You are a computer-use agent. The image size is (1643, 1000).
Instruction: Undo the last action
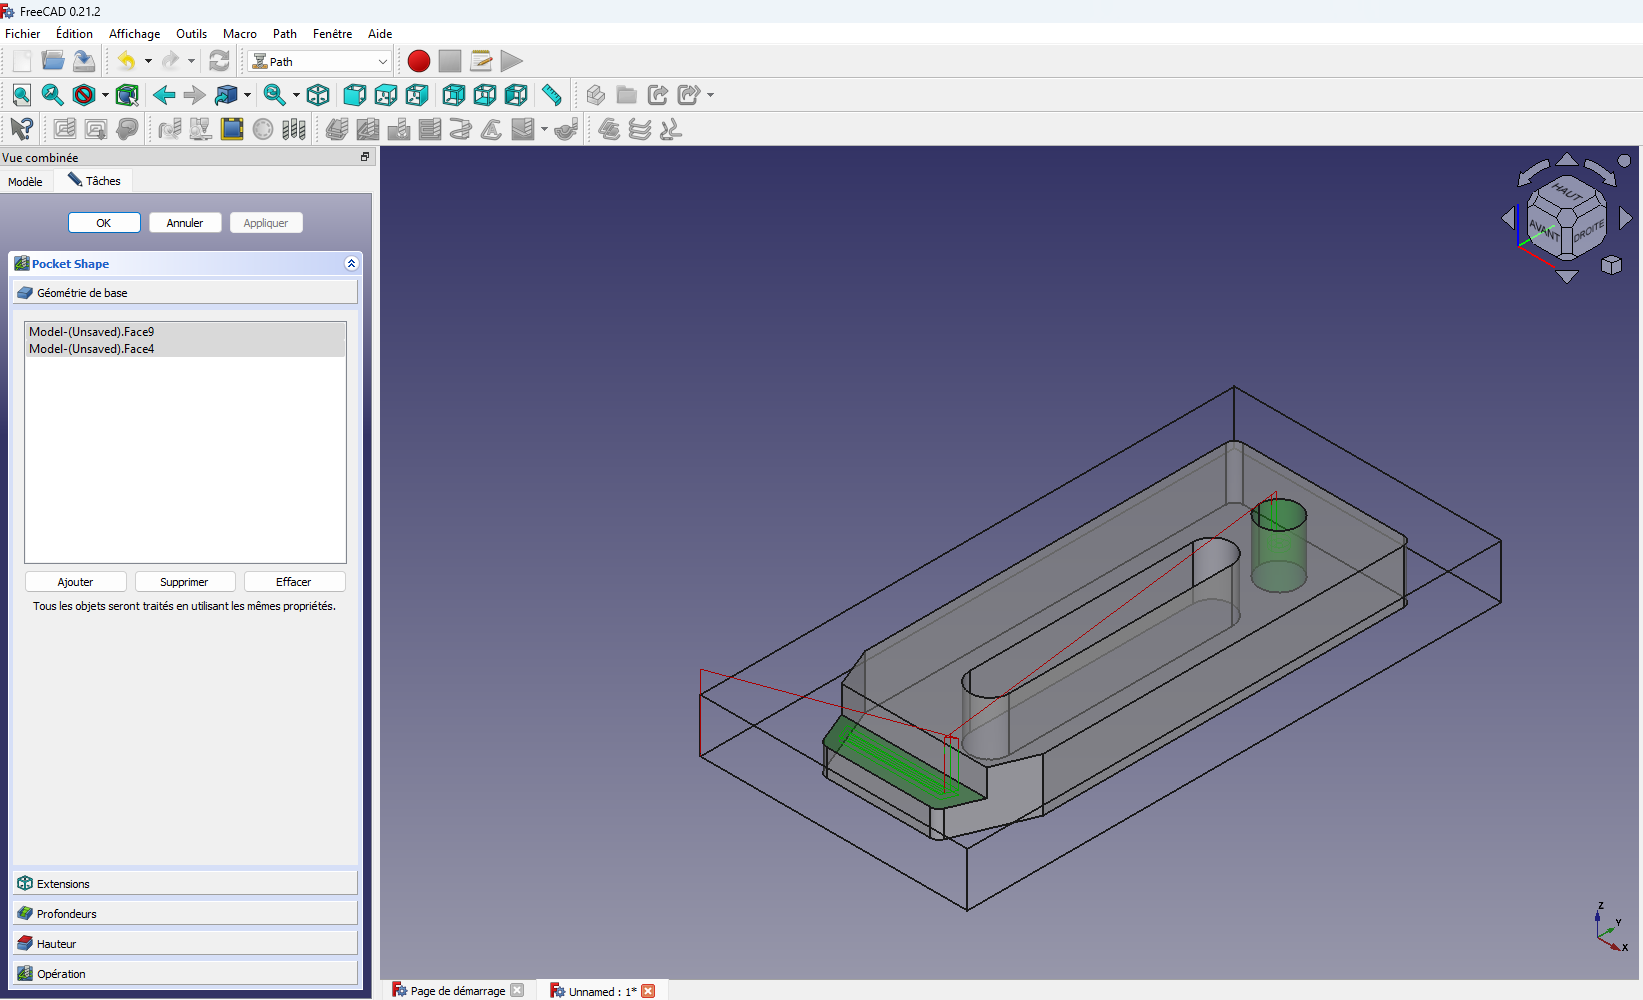(x=126, y=61)
